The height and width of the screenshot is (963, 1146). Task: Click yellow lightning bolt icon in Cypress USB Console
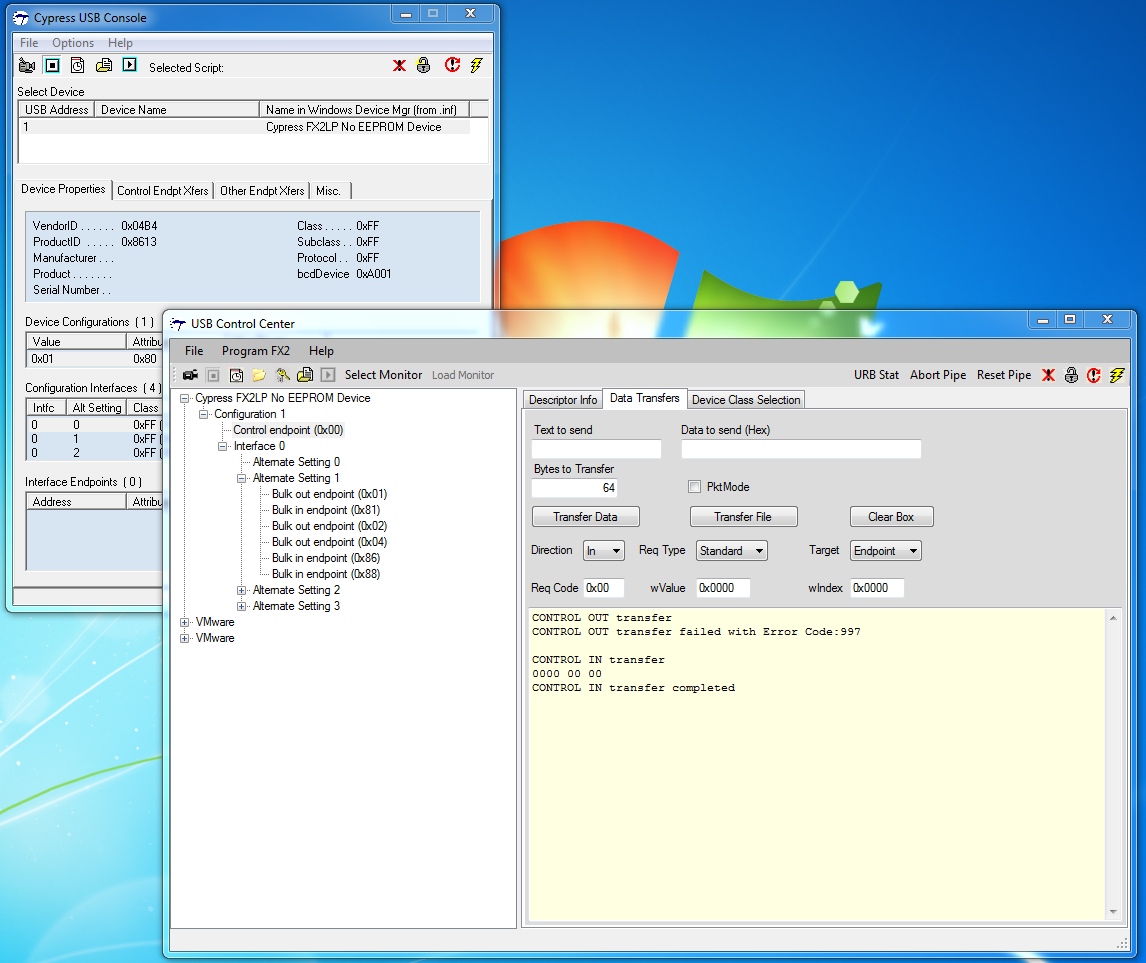[x=477, y=66]
